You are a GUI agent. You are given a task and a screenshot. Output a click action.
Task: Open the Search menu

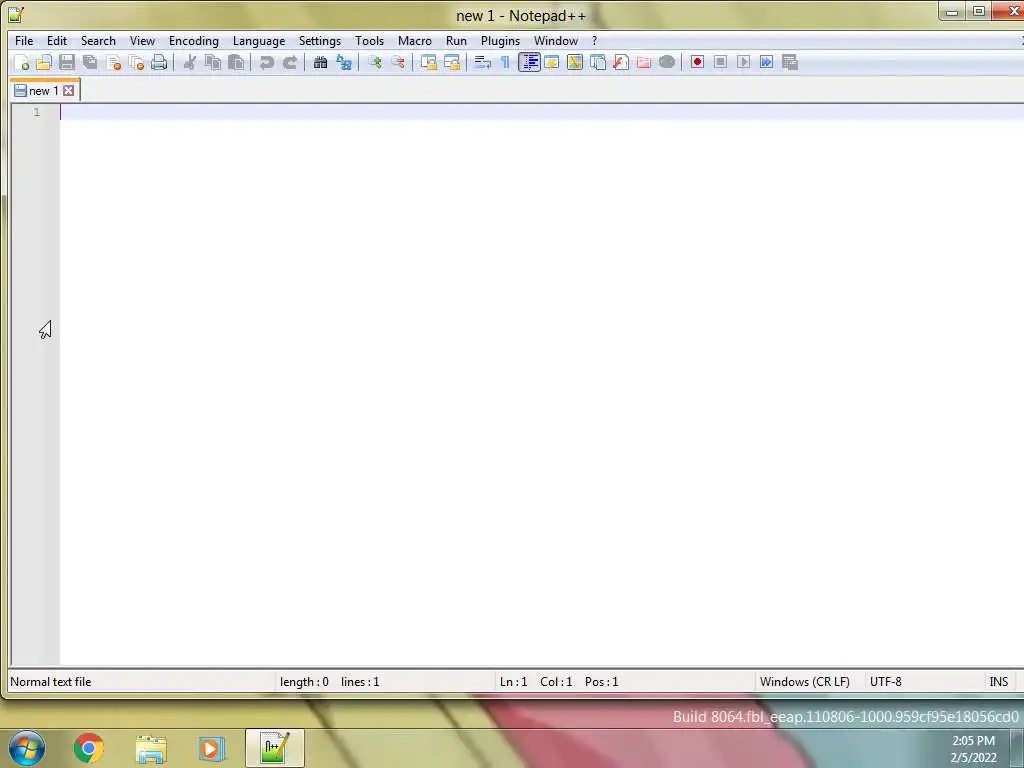98,40
